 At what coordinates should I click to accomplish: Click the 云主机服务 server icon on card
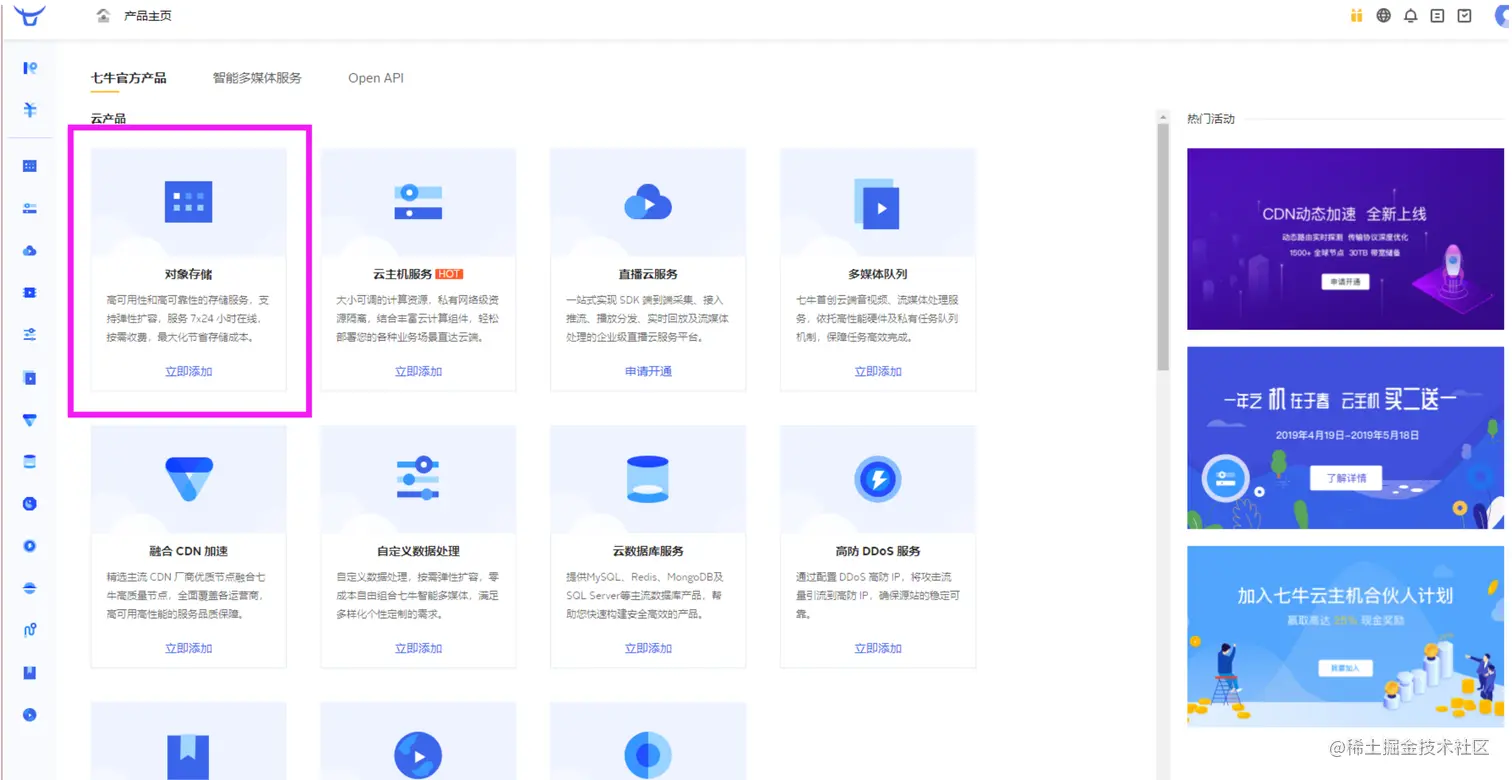[x=418, y=202]
